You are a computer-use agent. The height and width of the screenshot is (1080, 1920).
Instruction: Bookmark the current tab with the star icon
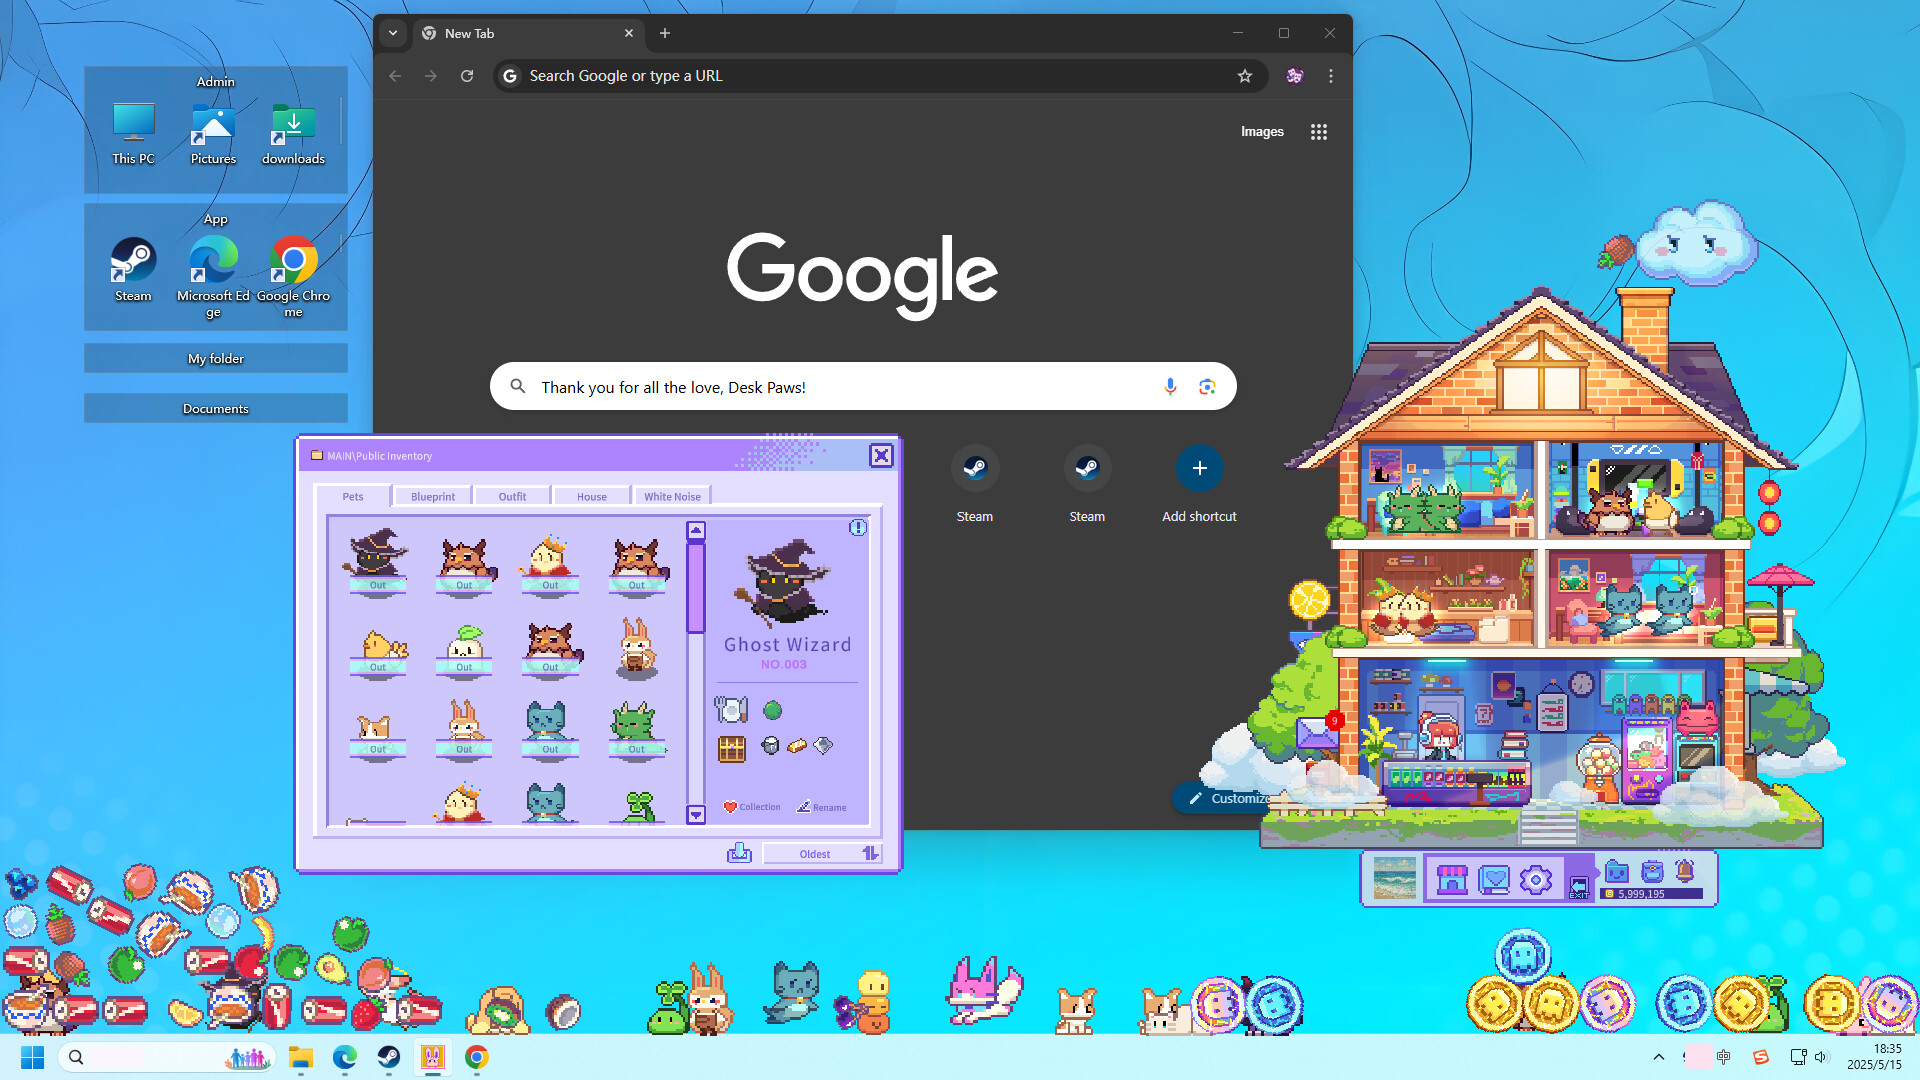pyautogui.click(x=1244, y=75)
